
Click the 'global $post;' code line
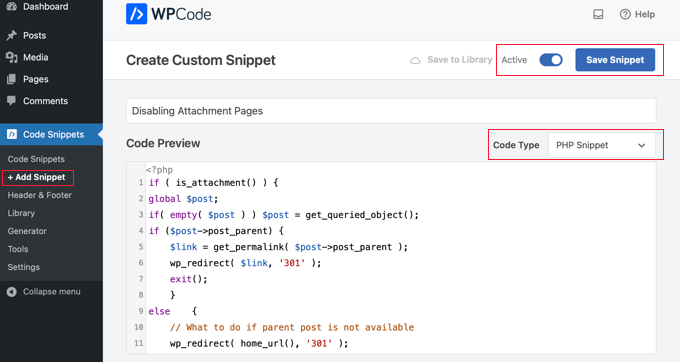click(x=183, y=199)
